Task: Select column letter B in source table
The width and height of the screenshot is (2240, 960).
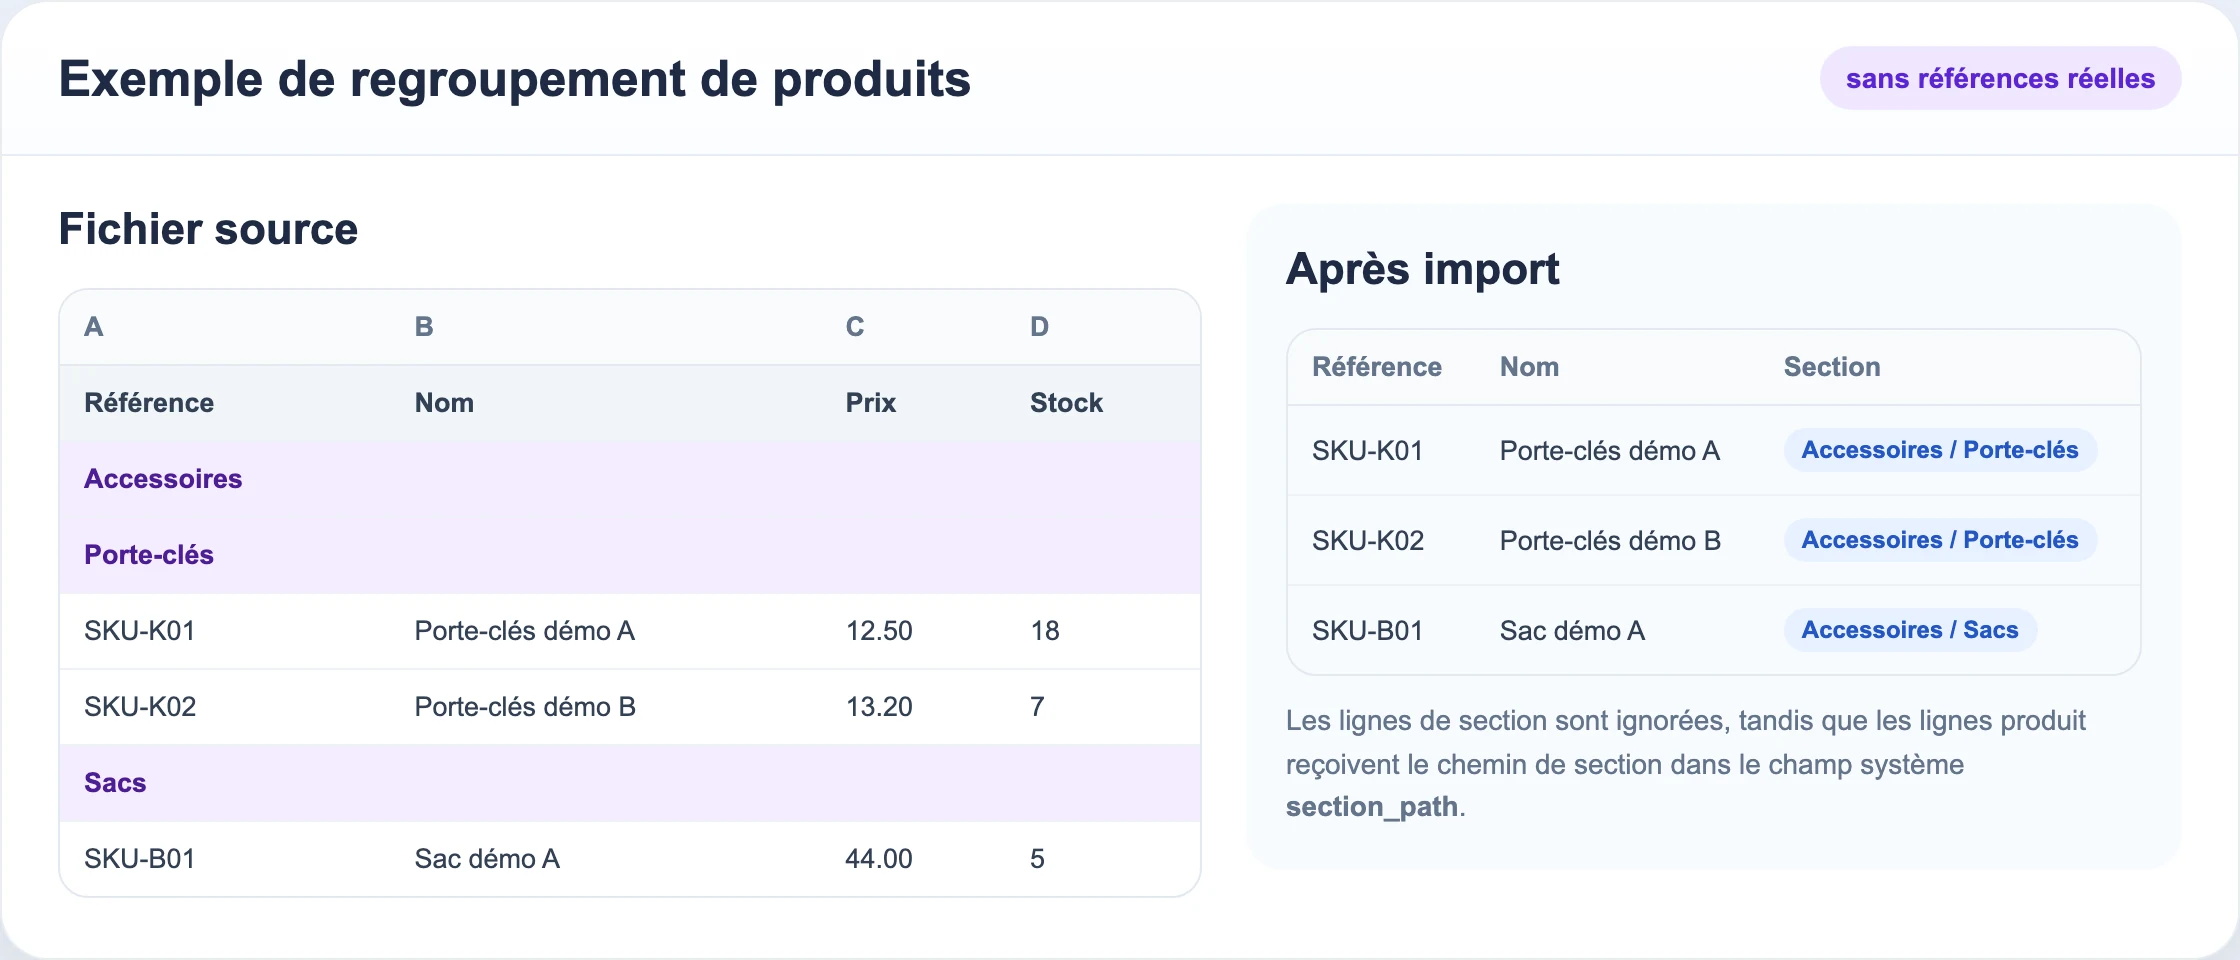Action: (x=424, y=327)
